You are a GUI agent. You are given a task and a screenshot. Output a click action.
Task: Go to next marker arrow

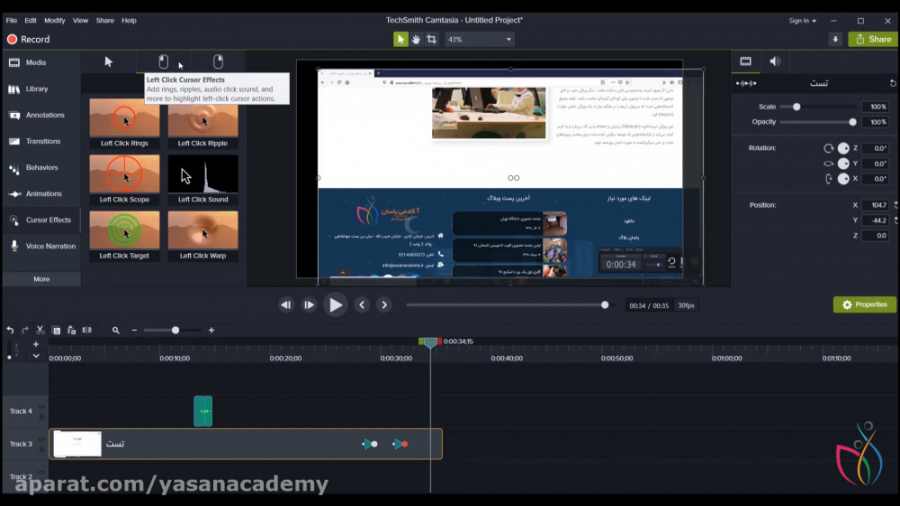(384, 305)
